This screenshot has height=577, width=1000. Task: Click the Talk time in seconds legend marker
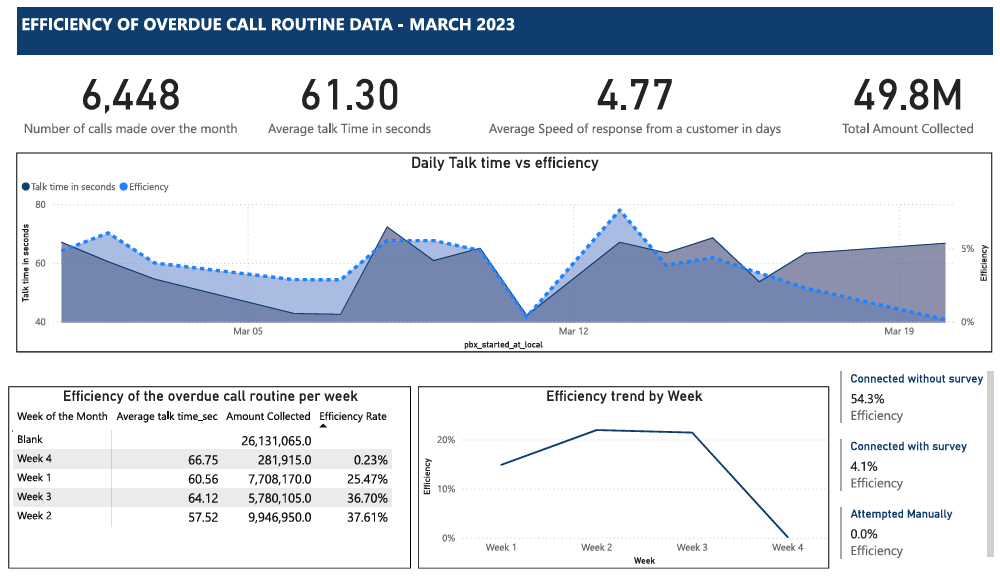tap(25, 186)
